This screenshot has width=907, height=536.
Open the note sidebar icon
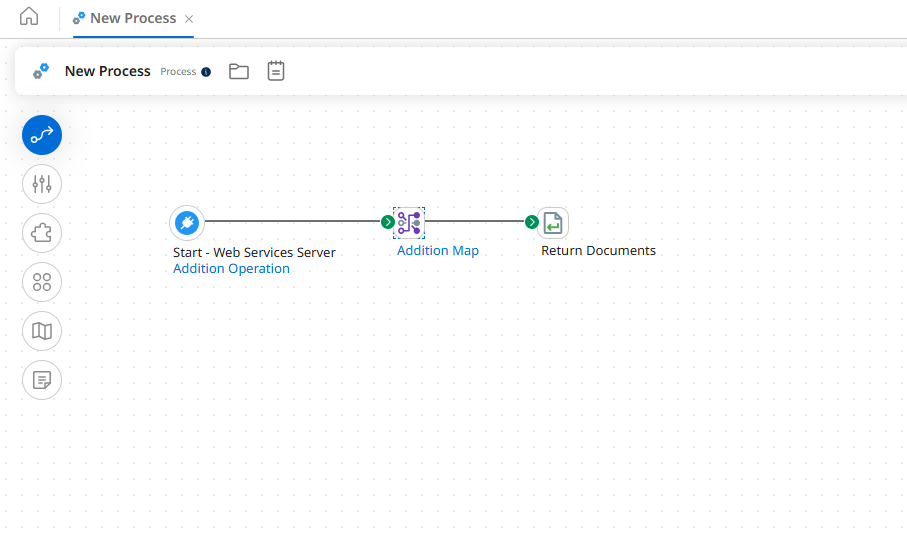click(42, 380)
